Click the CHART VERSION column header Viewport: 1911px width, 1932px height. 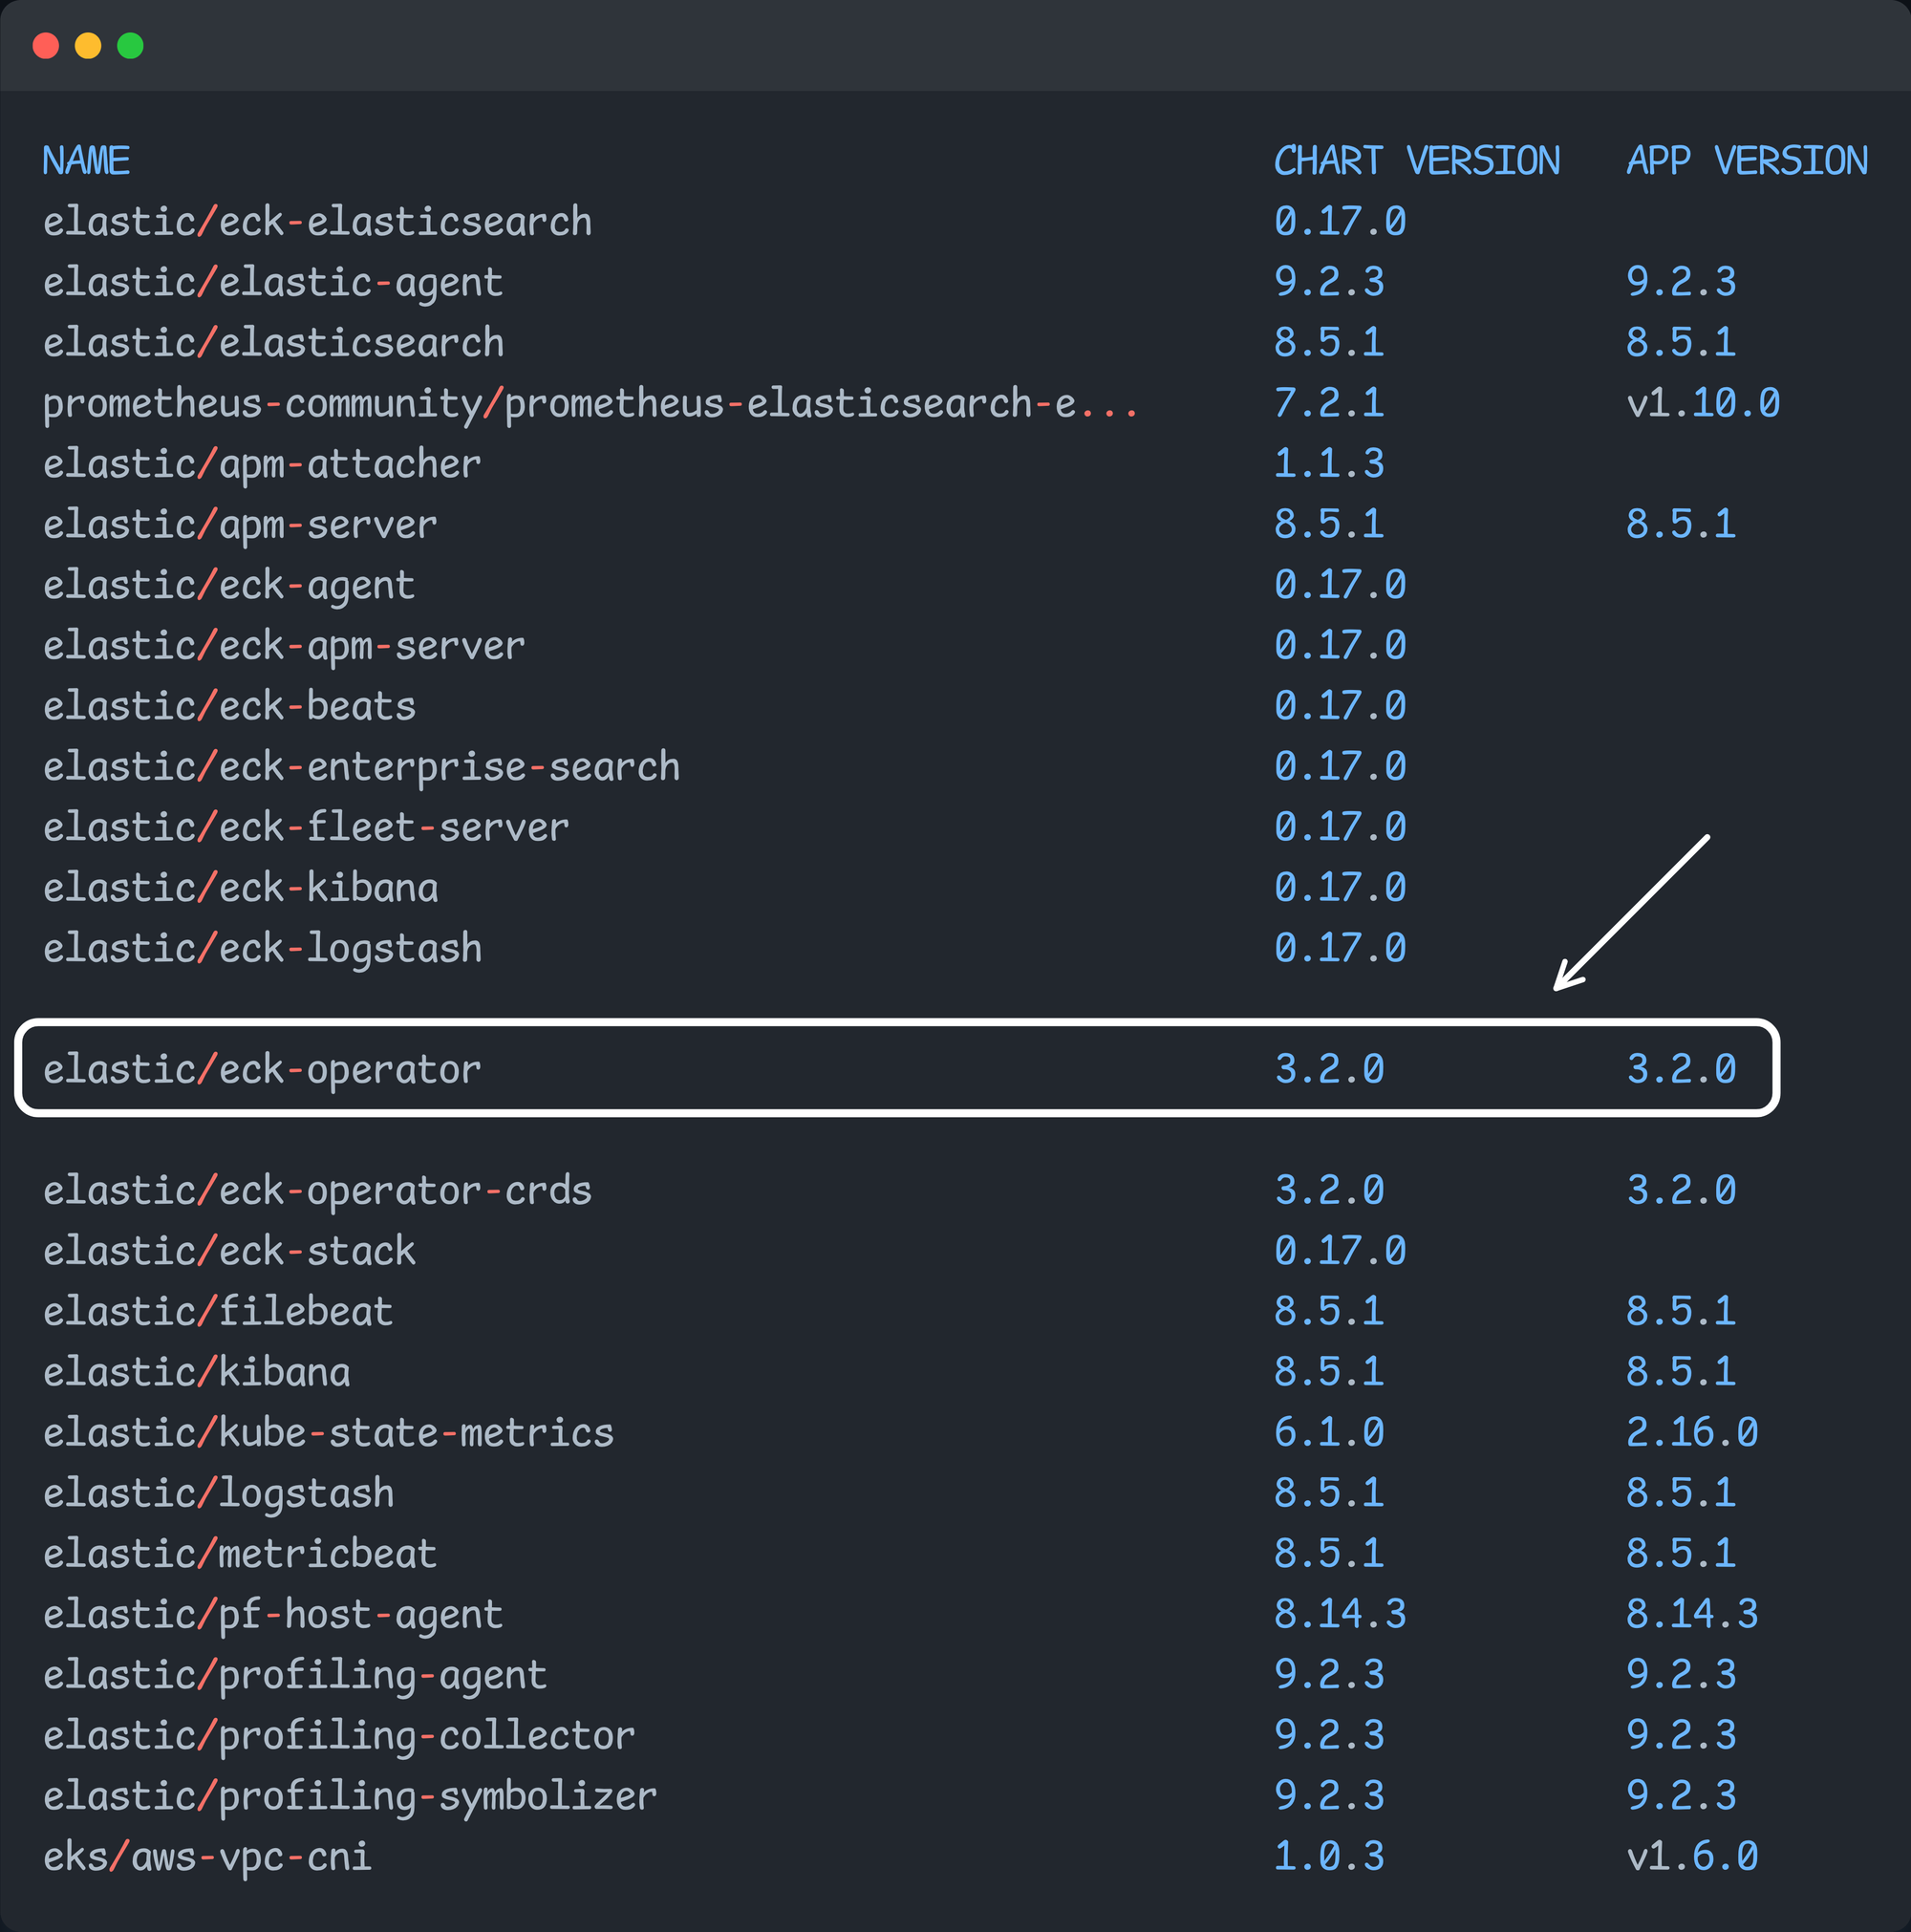(x=1416, y=161)
